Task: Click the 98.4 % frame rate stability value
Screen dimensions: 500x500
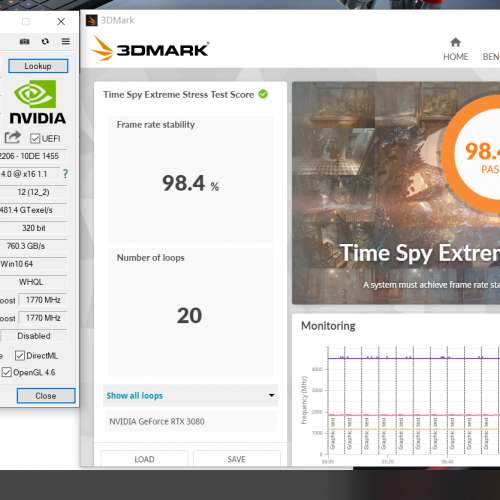Action: 190,184
